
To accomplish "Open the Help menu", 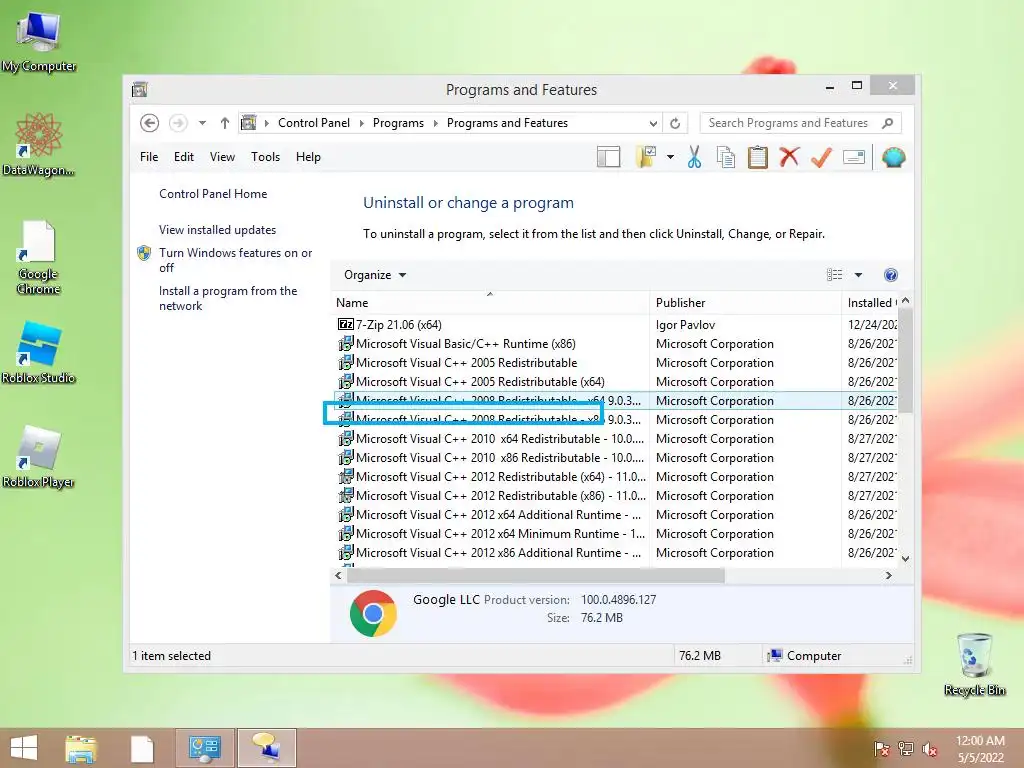I will [308, 157].
